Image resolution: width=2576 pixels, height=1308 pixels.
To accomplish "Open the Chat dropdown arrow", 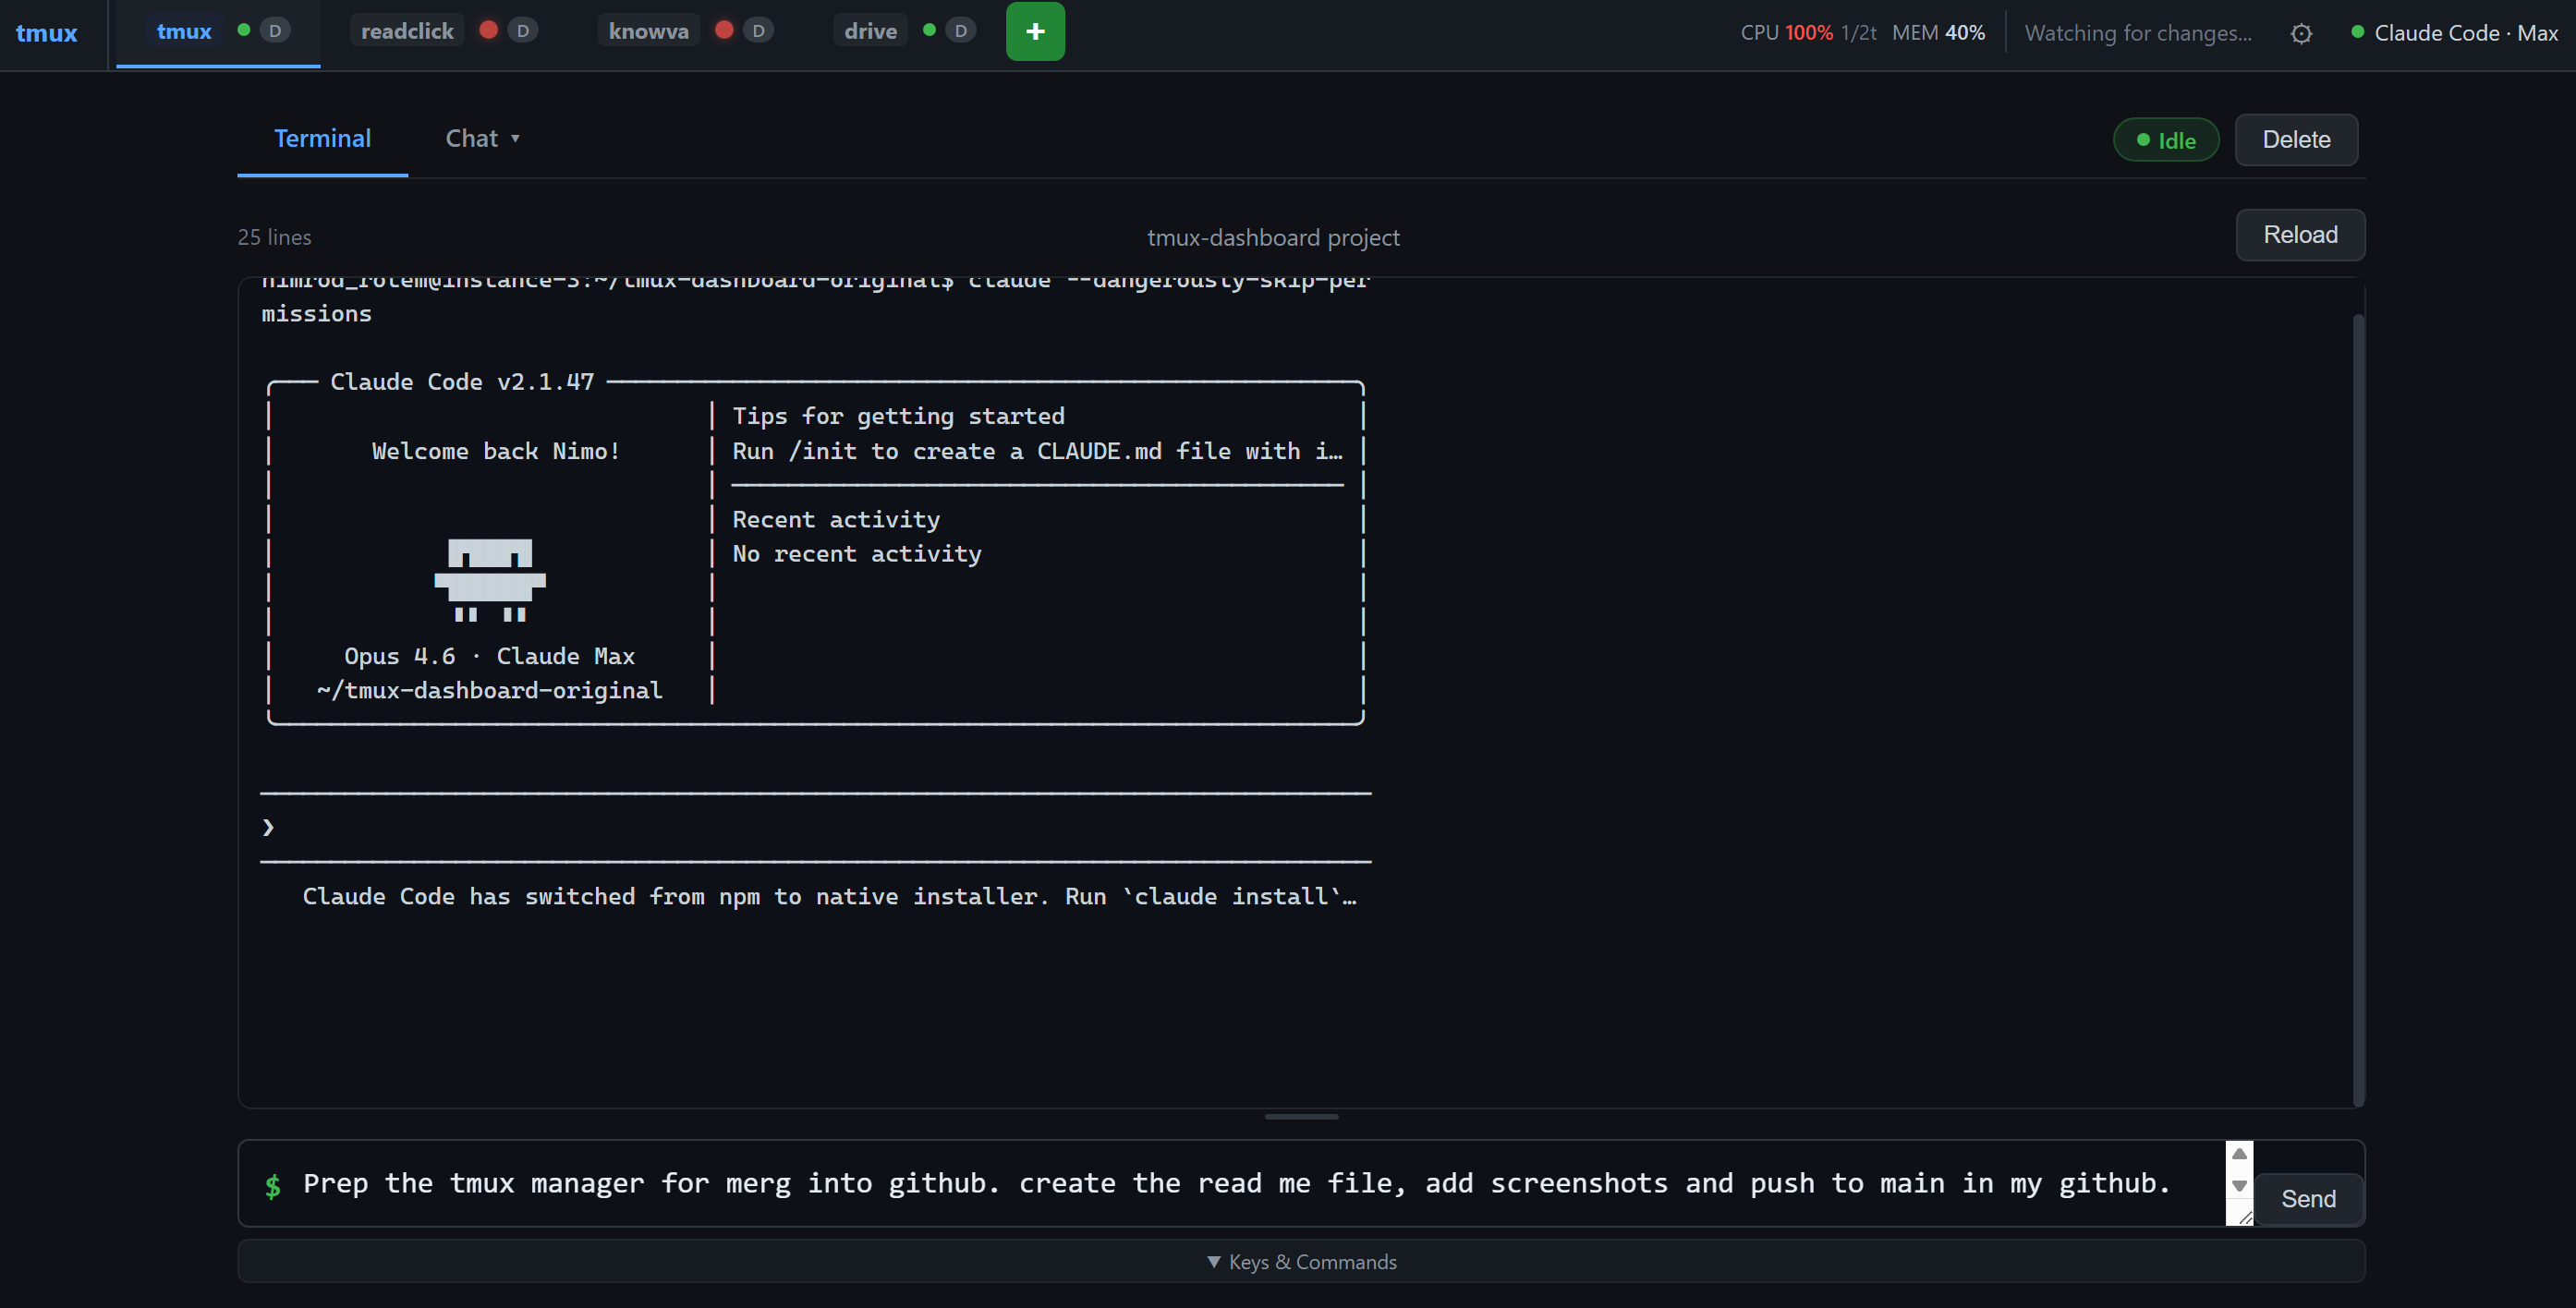I will click(x=514, y=139).
